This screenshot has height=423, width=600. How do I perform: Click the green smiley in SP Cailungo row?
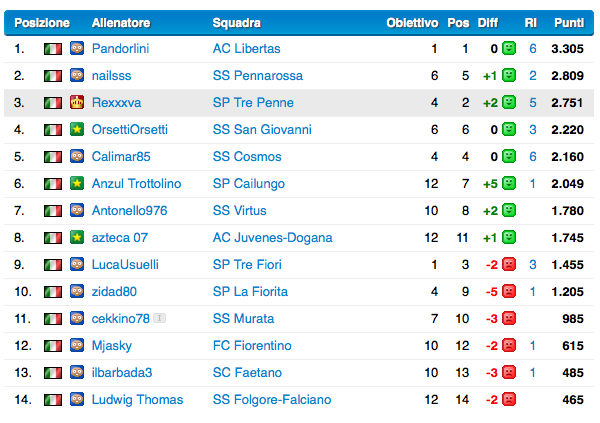pyautogui.click(x=509, y=183)
